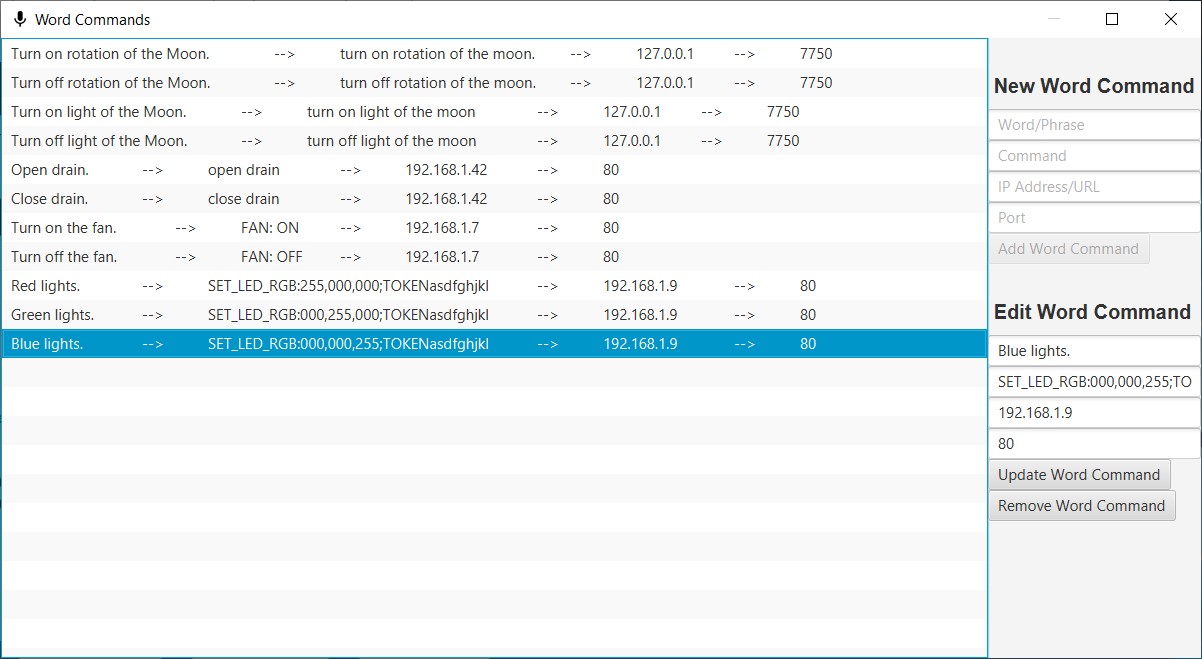Focus the new Port input field

click(1094, 218)
